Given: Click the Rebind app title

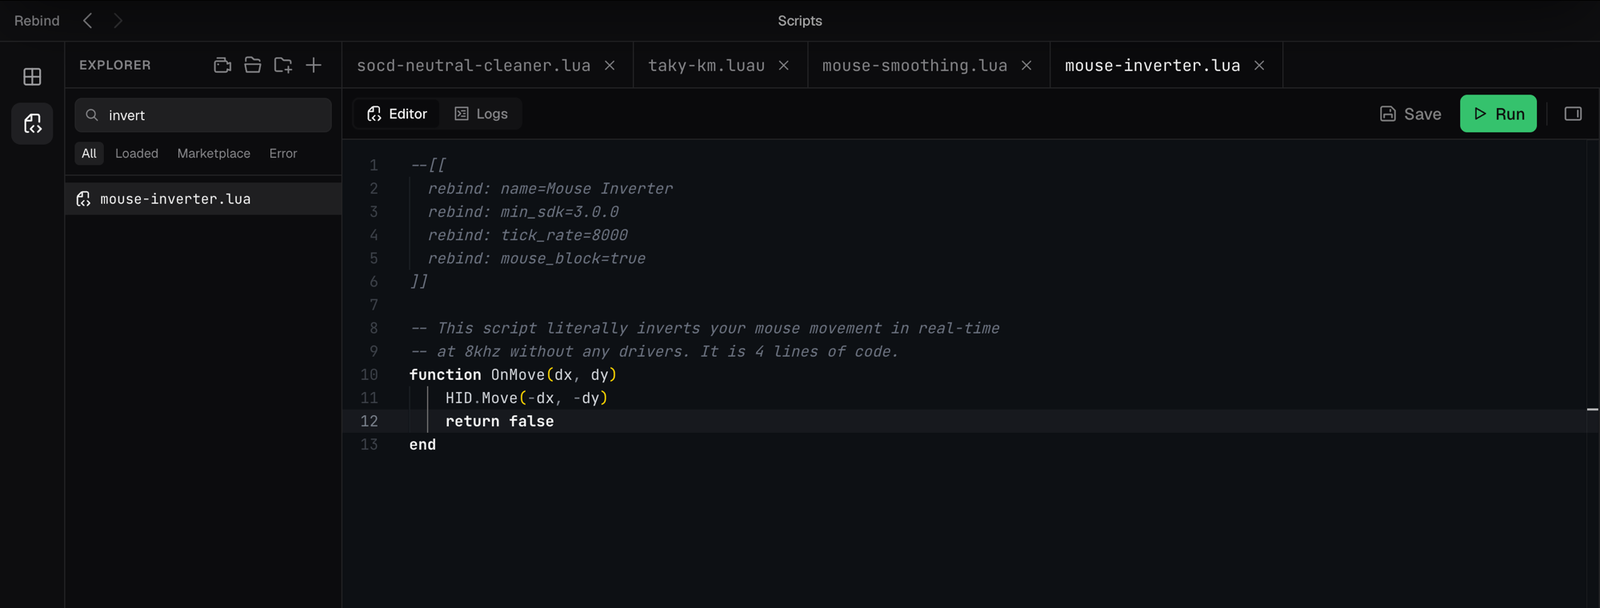Looking at the screenshot, I should coord(37,20).
